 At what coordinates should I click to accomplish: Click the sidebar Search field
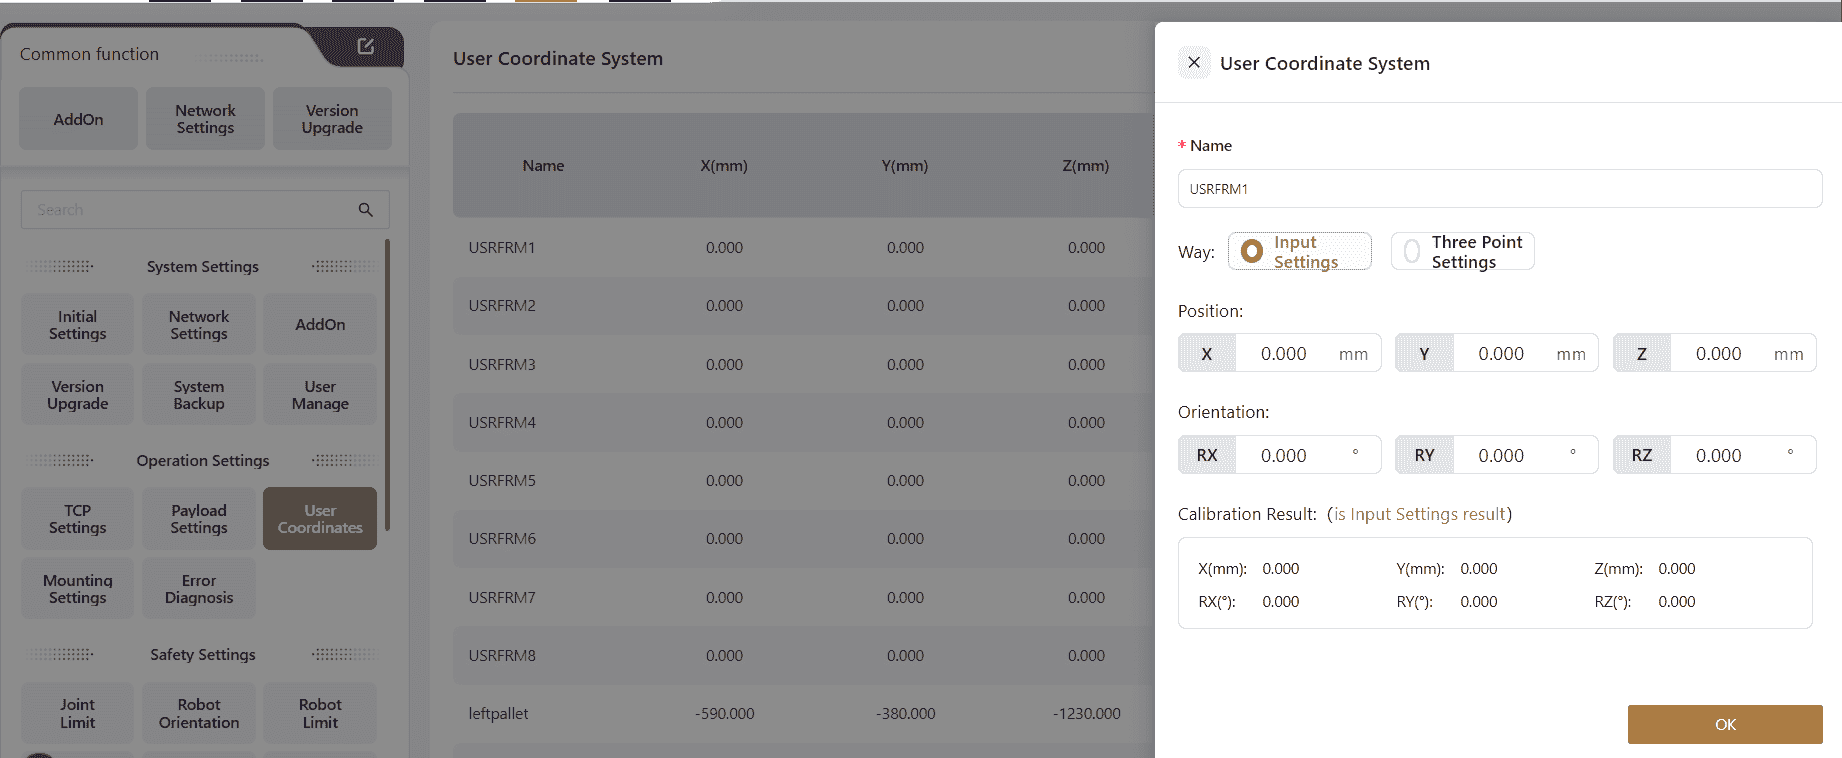(x=190, y=210)
